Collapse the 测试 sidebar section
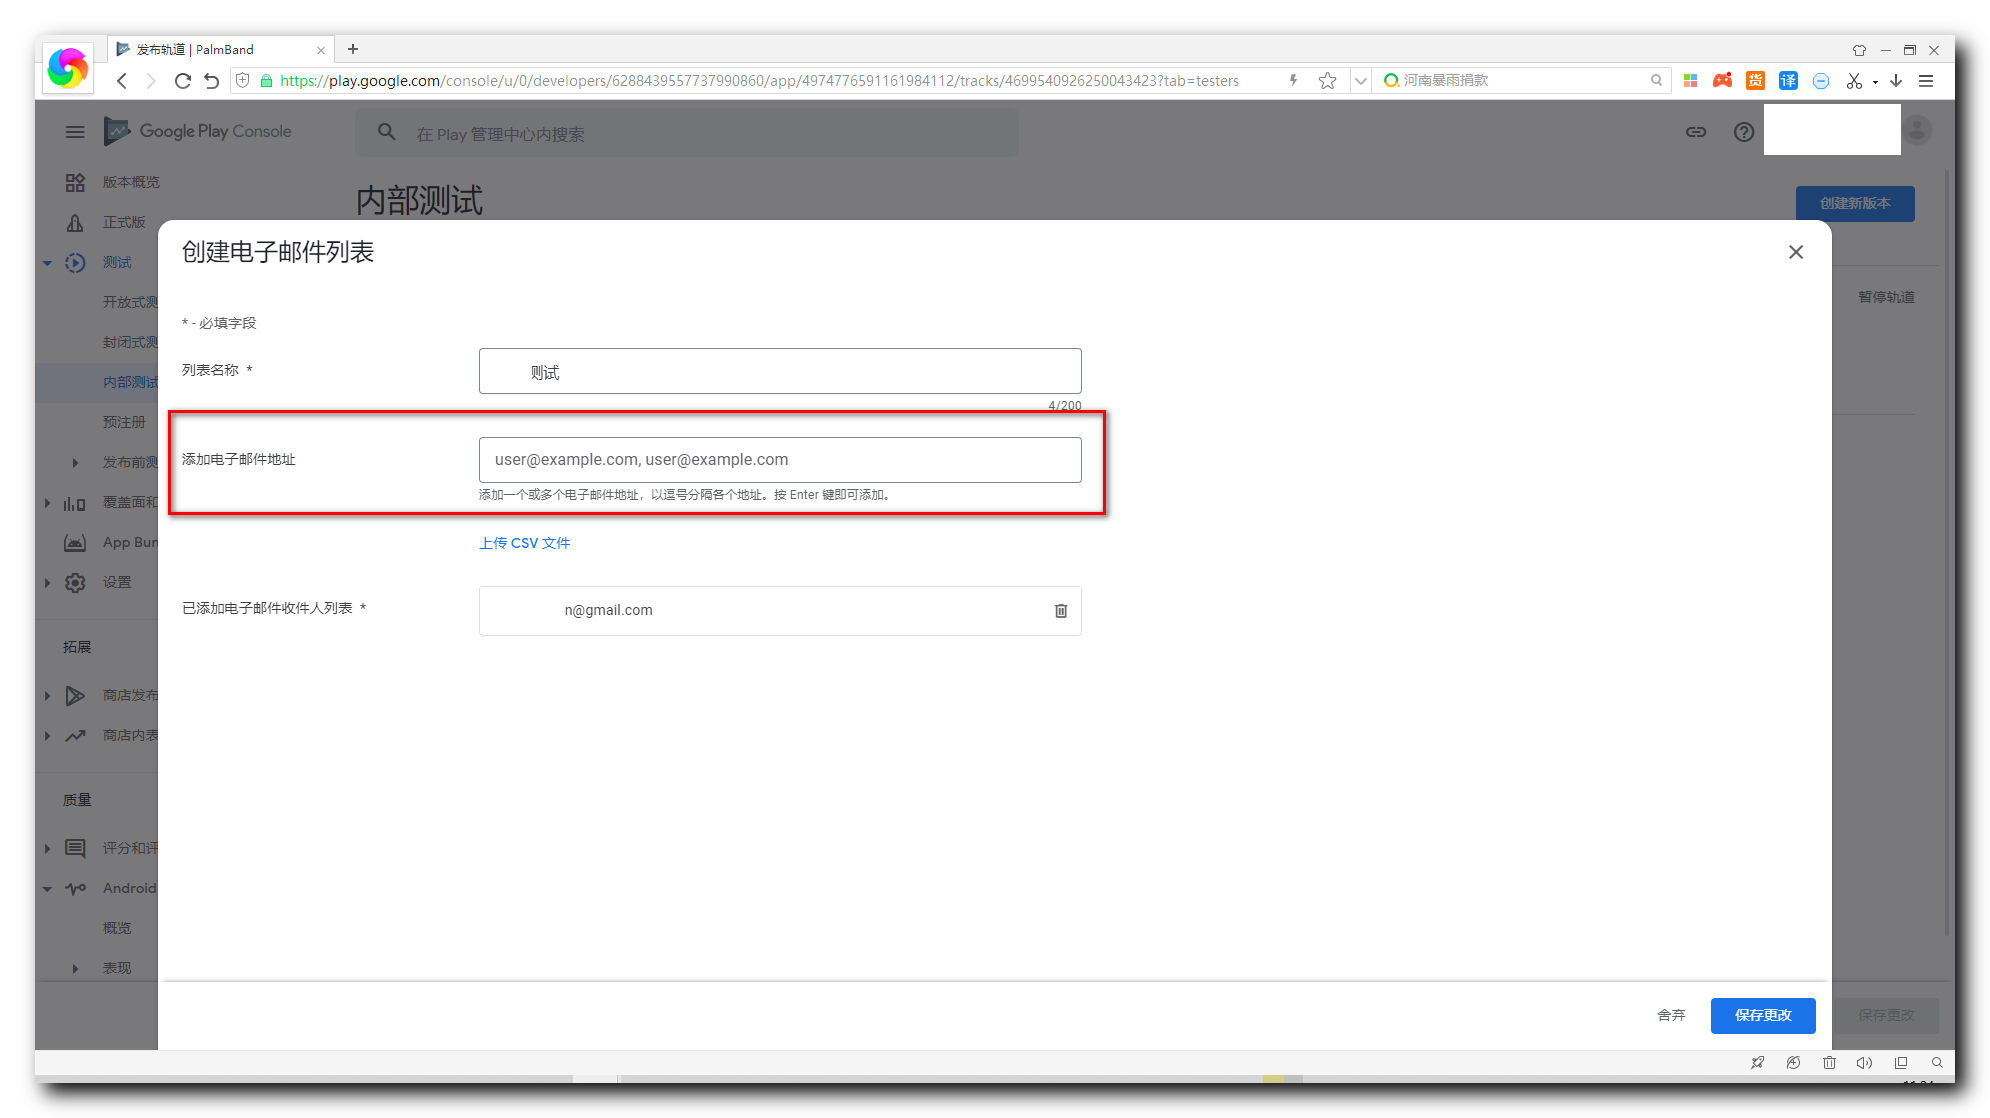 pyautogui.click(x=47, y=263)
